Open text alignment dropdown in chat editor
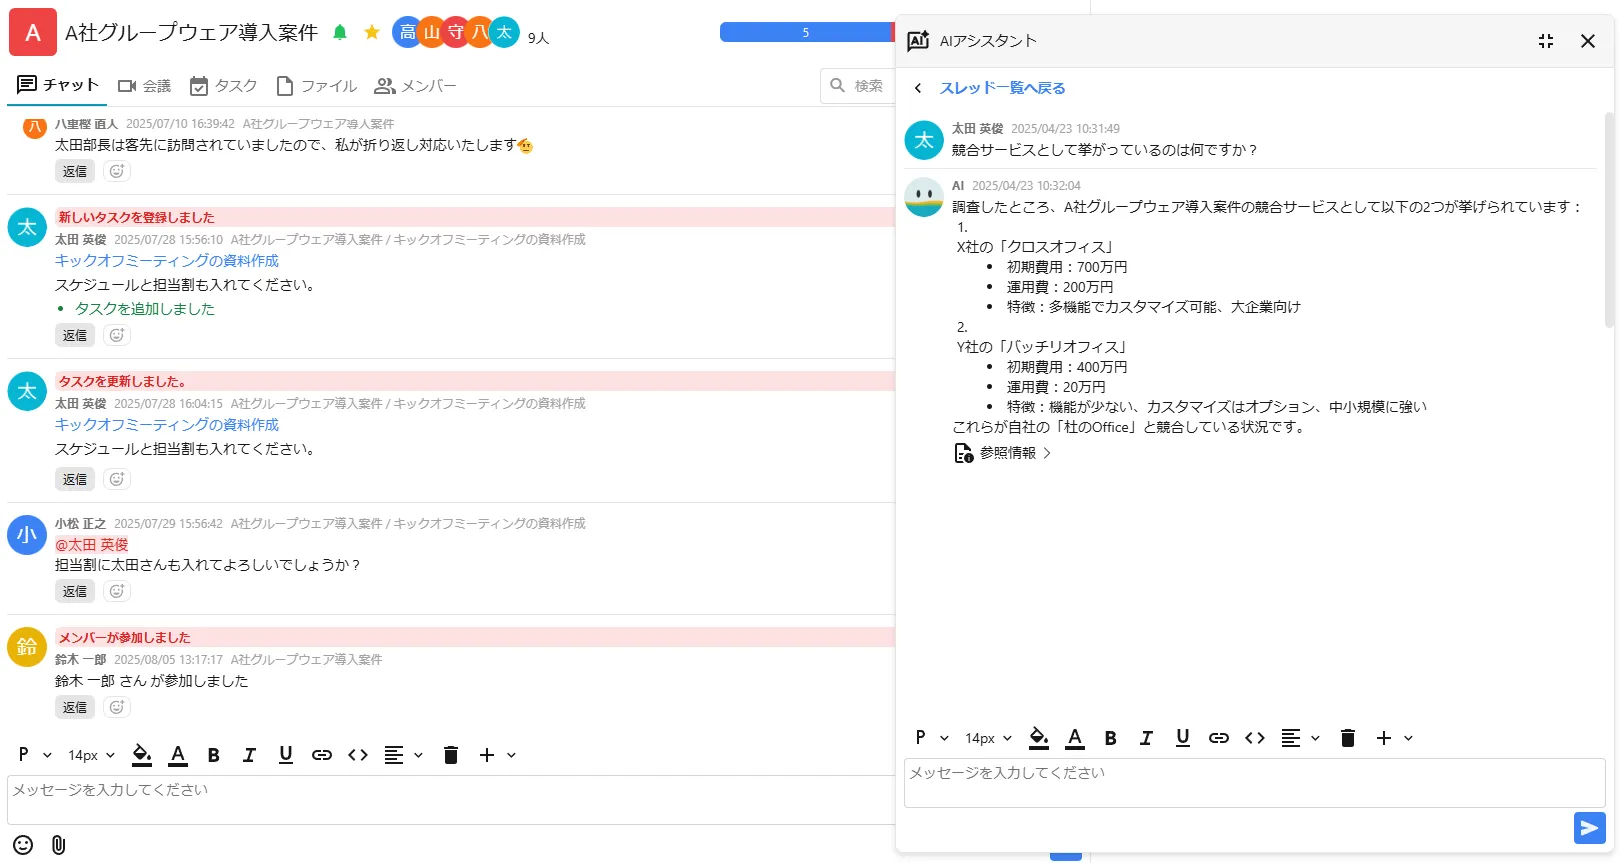Screen dimensions: 1621x863 [404, 755]
